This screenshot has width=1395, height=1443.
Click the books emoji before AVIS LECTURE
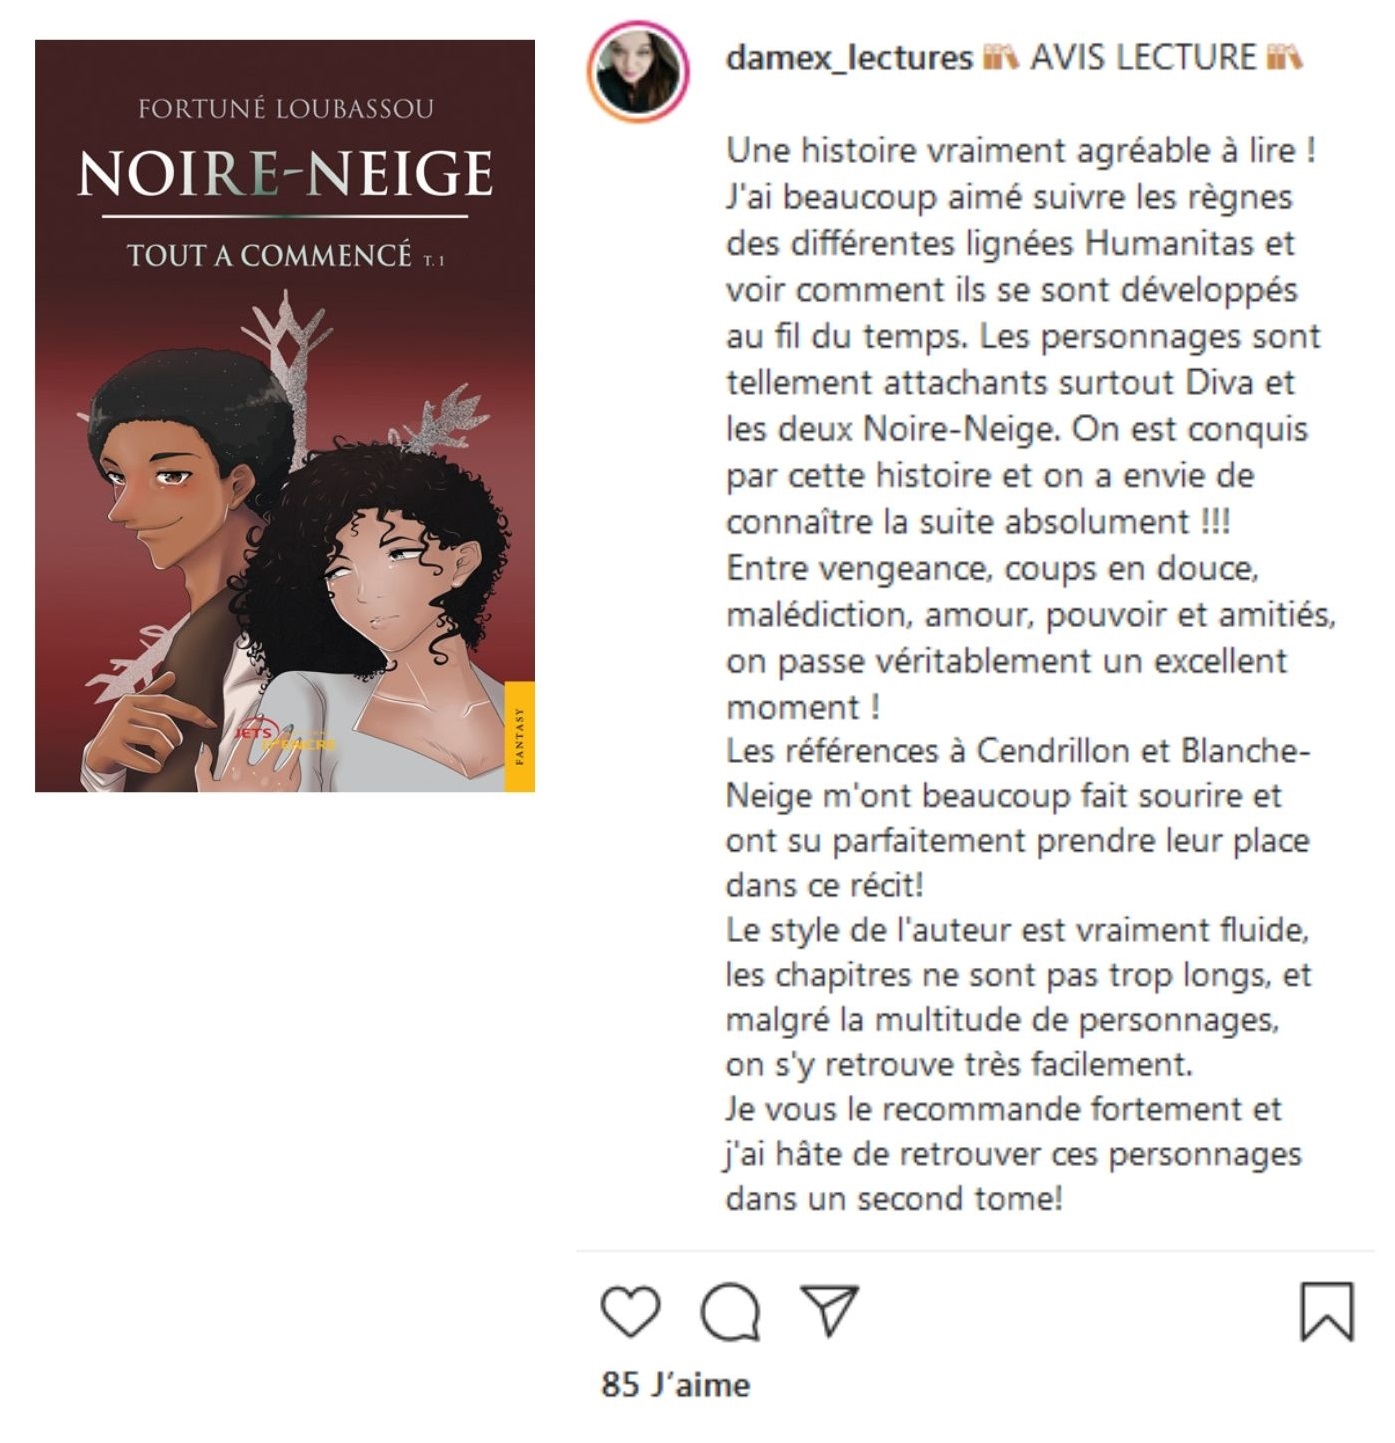tap(1001, 57)
